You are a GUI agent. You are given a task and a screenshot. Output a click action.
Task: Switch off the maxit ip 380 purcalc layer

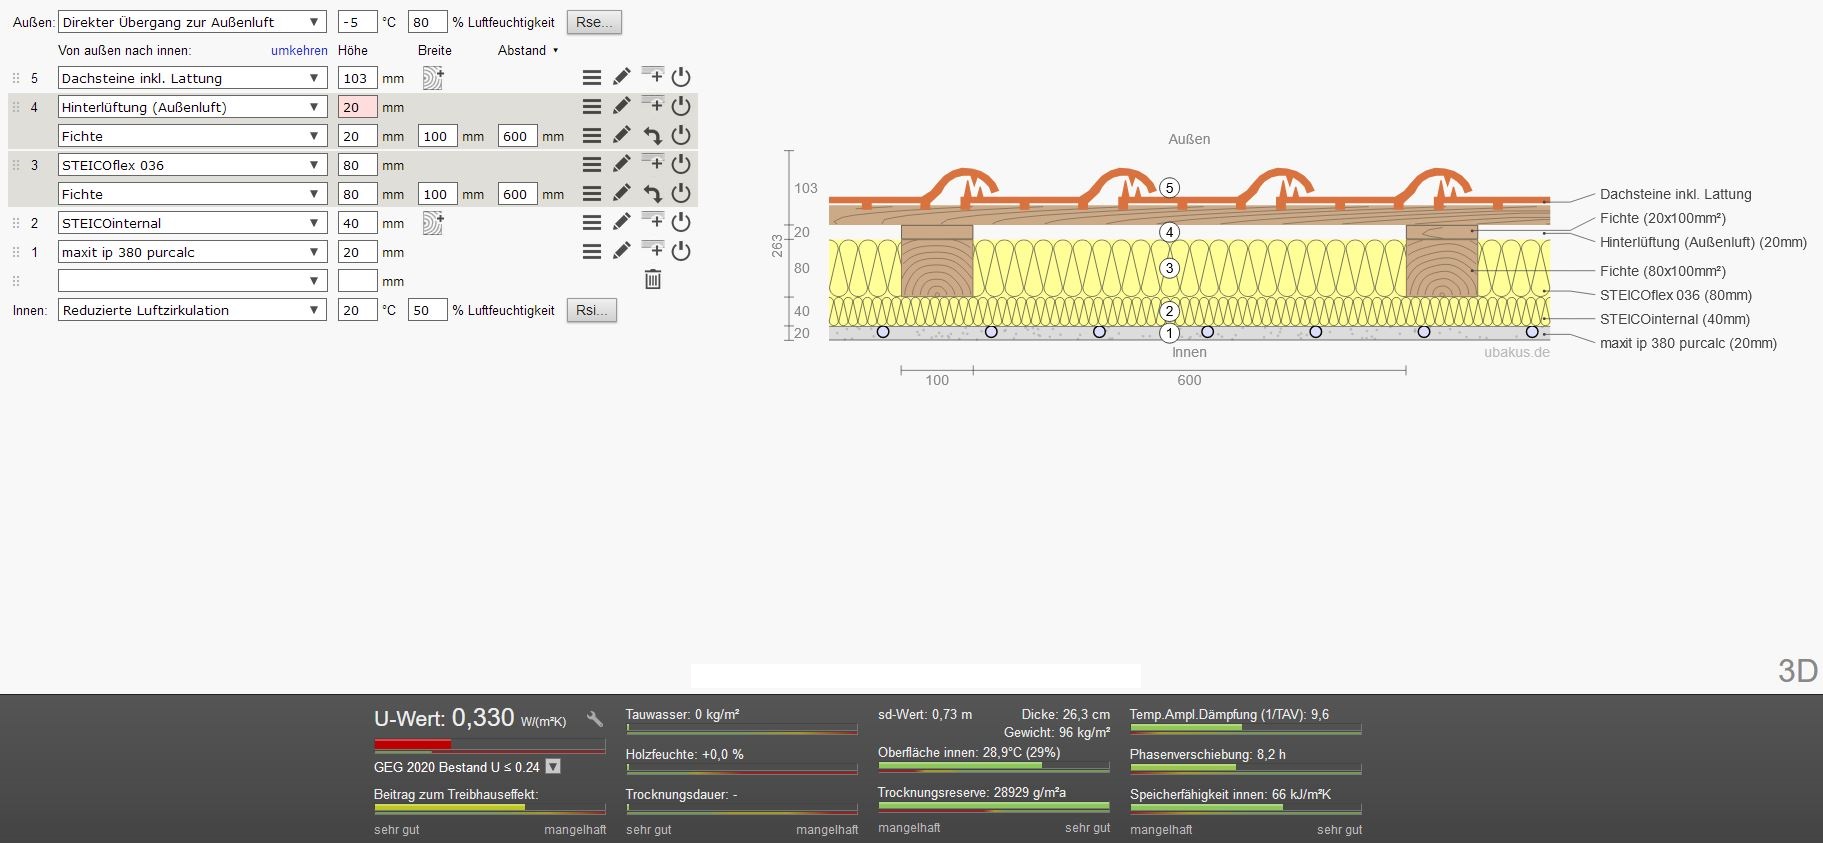coord(681,251)
